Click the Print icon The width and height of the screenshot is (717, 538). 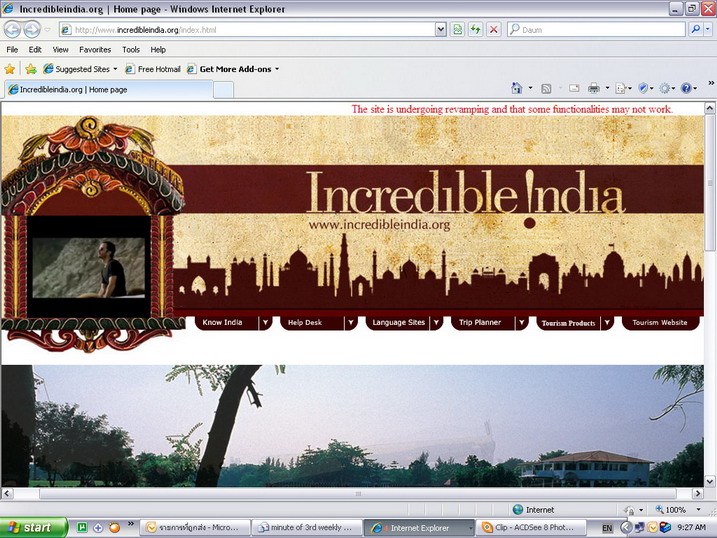[x=594, y=88]
